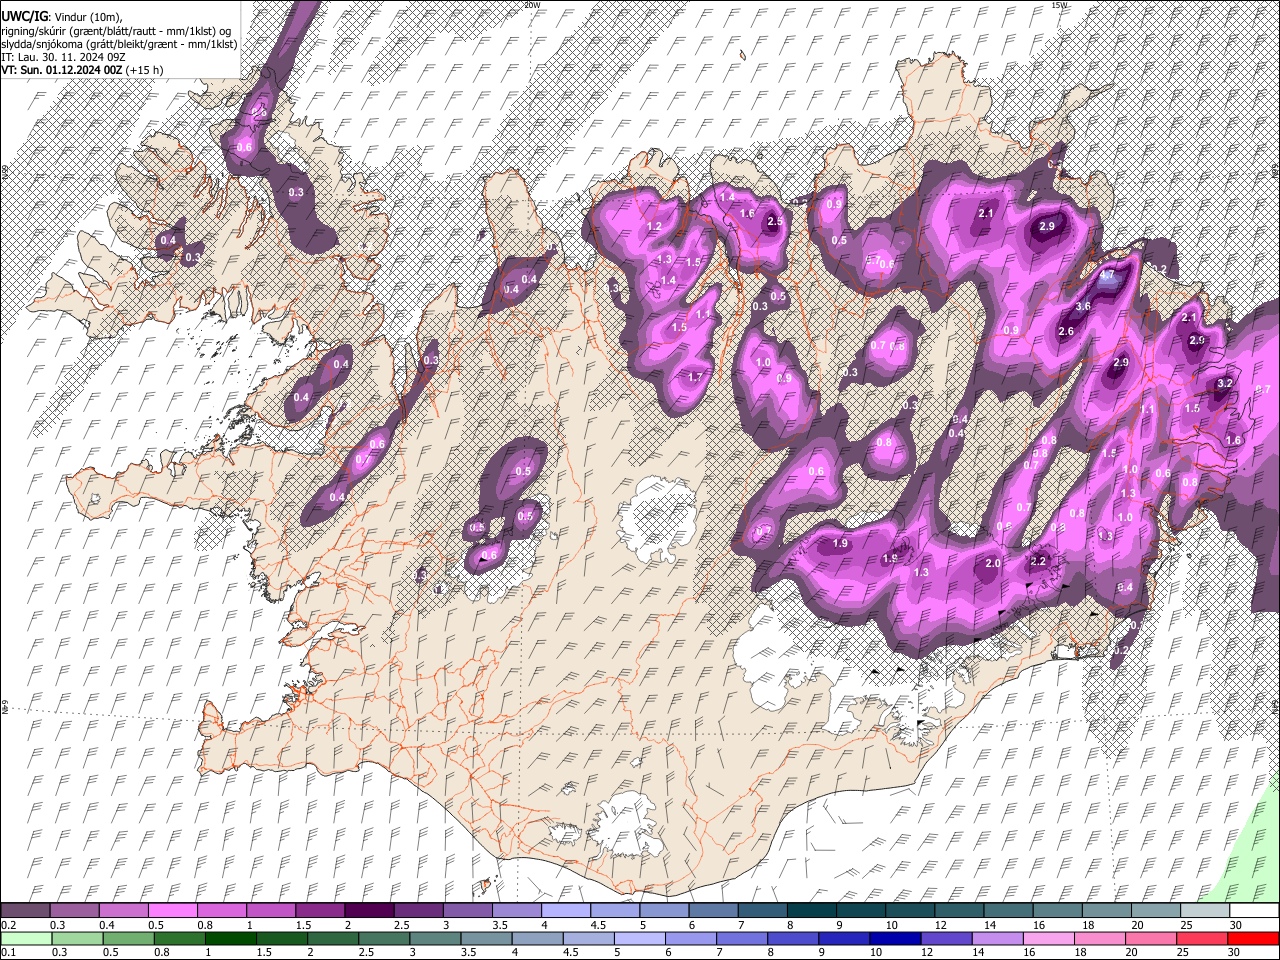Image resolution: width=1280 pixels, height=960 pixels.
Task: Click the rigning/skúrir legend description line
Action: pyautogui.click(x=117, y=31)
